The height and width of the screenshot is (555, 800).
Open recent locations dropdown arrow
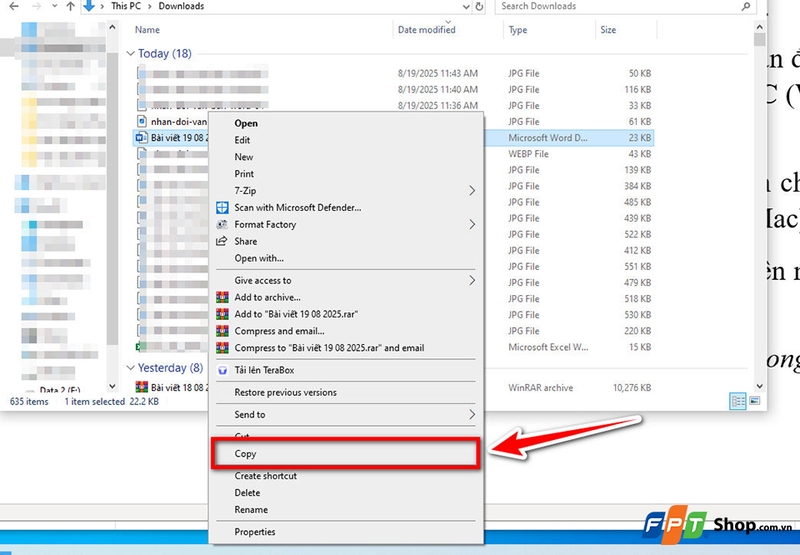click(x=54, y=7)
